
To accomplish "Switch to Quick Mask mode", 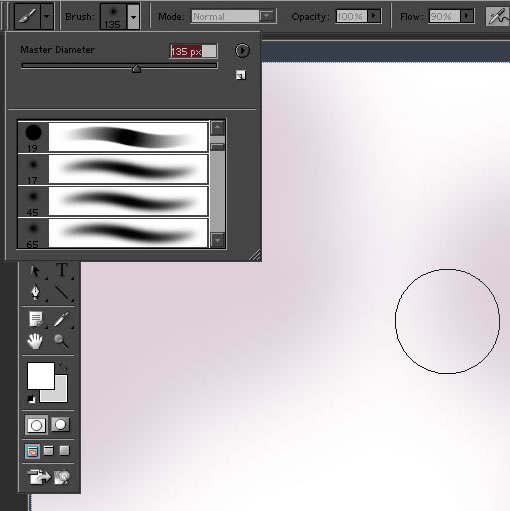I will point(61,424).
